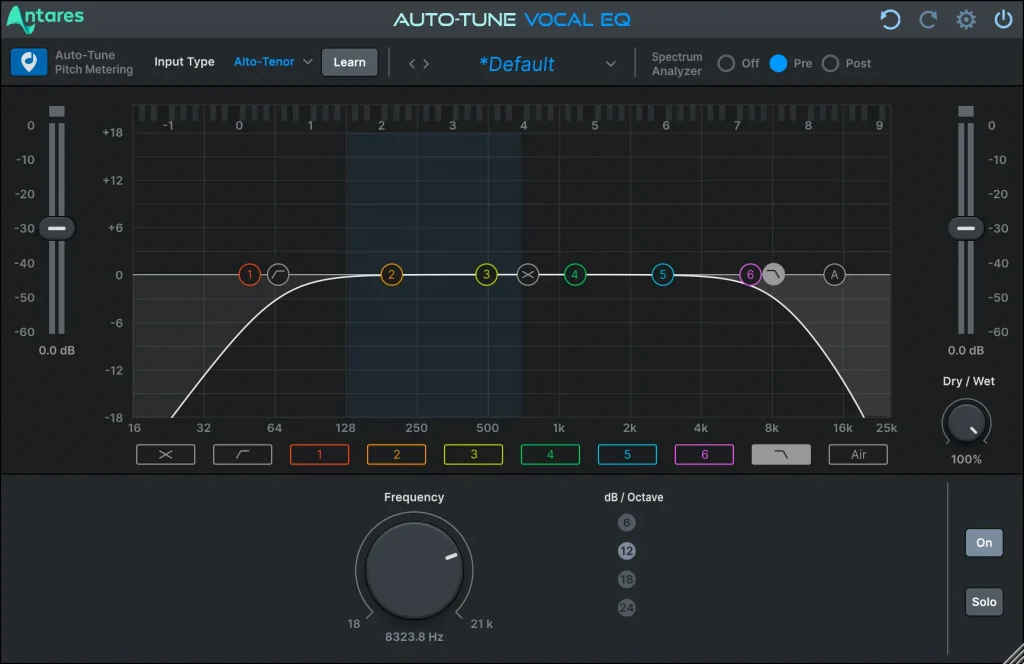
Task: Click the output gain slider handle
Action: (965, 227)
